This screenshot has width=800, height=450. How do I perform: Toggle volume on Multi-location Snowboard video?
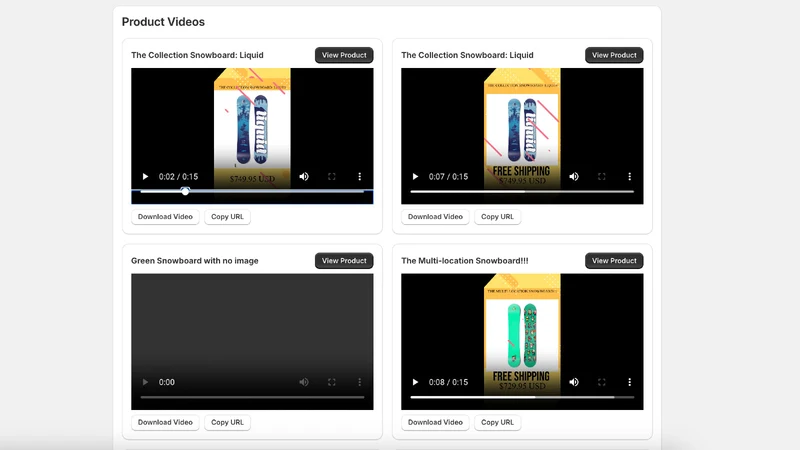[574, 382]
